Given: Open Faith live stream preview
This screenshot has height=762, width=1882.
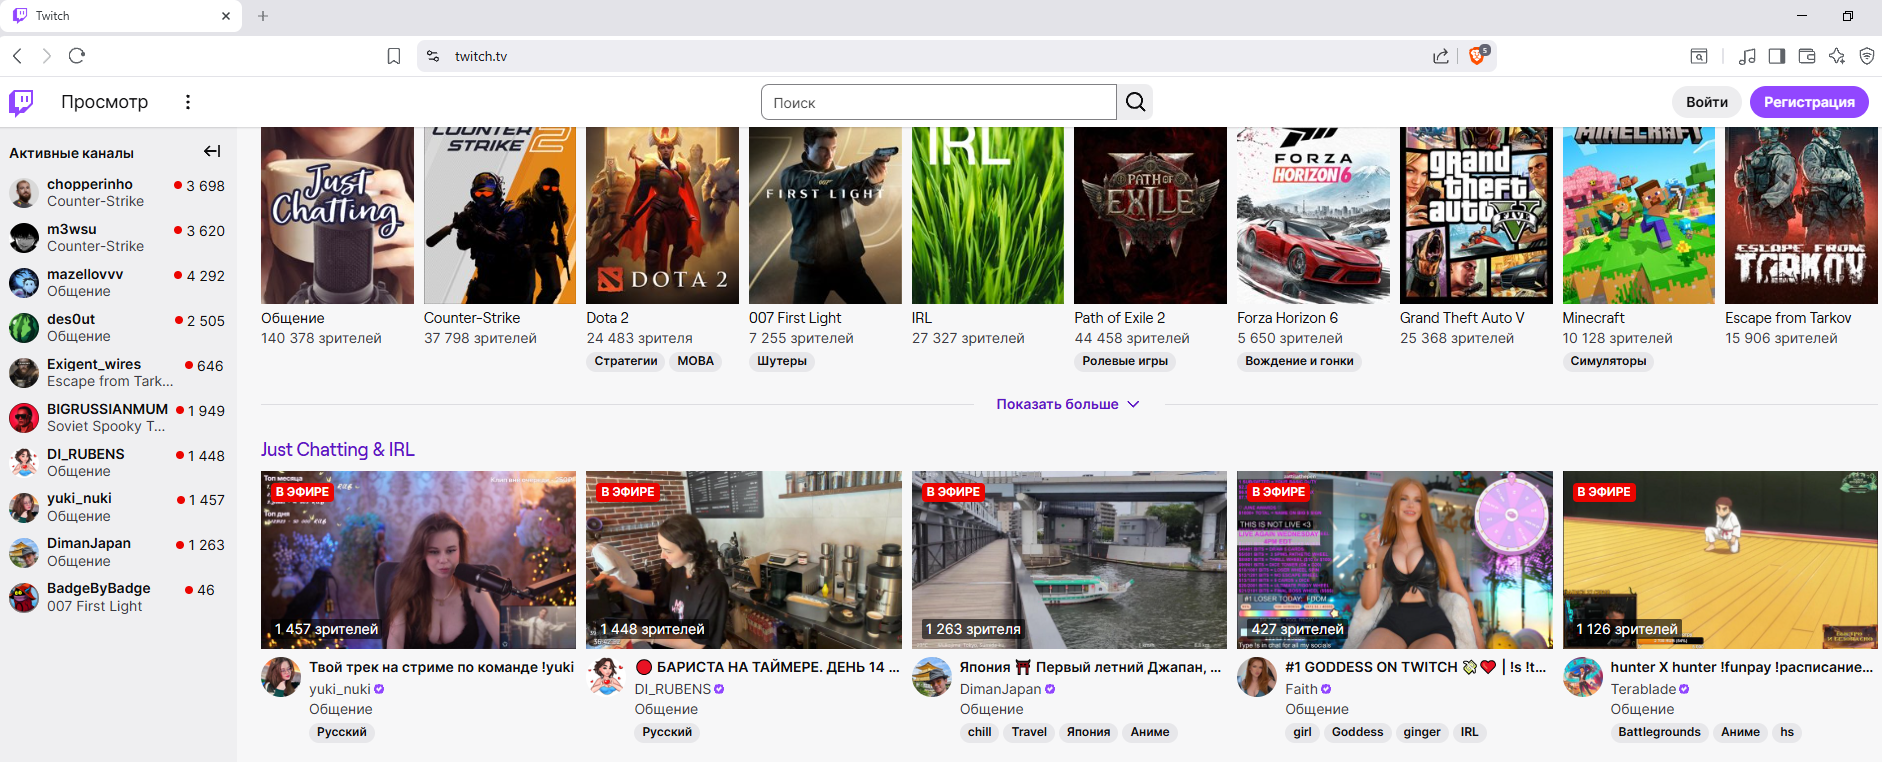Looking at the screenshot, I should click(x=1395, y=560).
